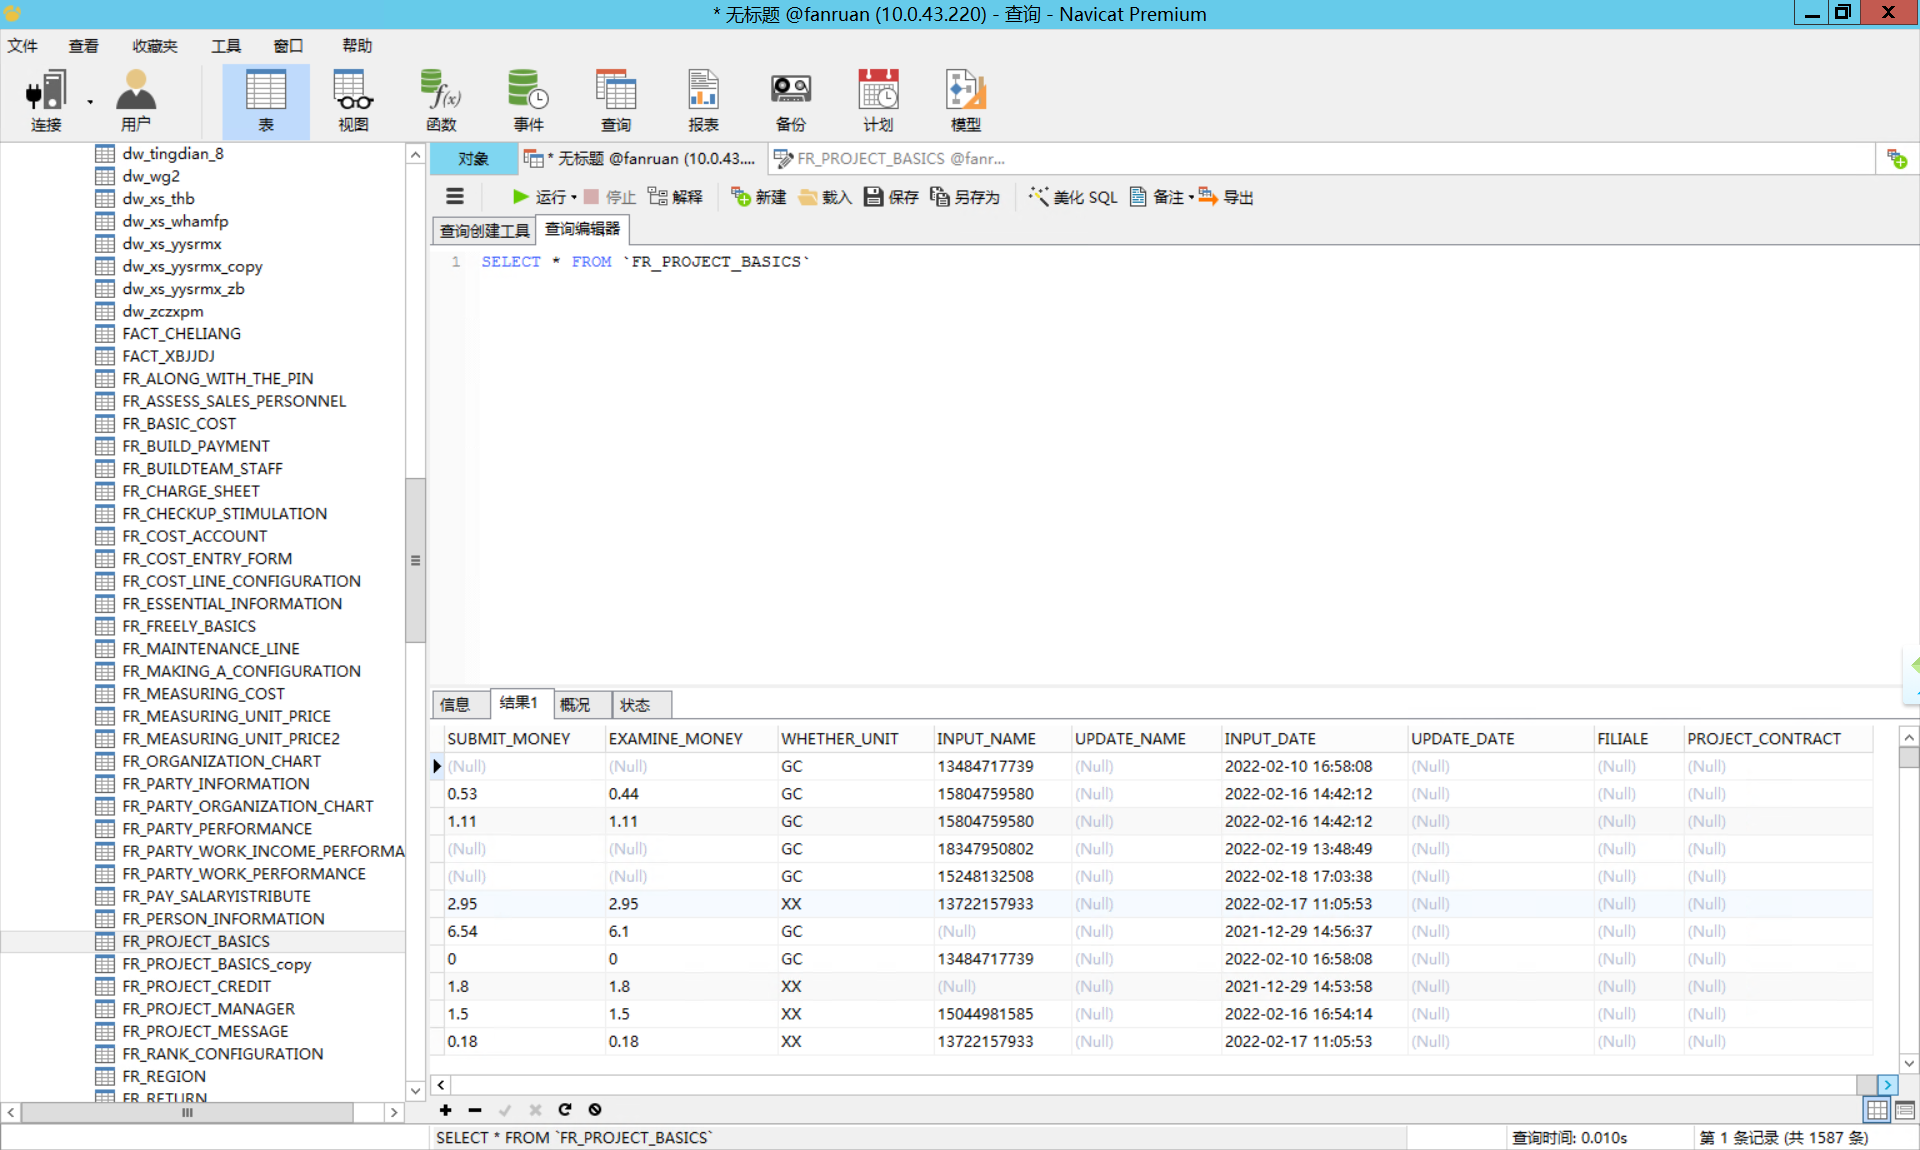Open the 报表 (Report) tool
Image resolution: width=1920 pixels, height=1150 pixels.
pos(703,100)
